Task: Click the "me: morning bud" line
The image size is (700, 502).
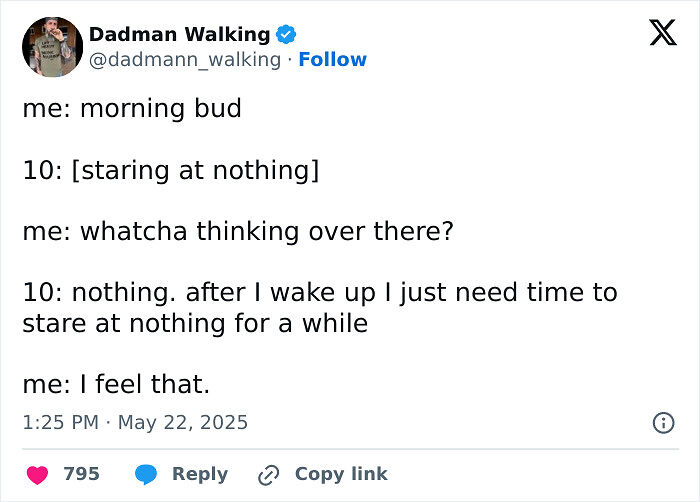Action: 132,108
